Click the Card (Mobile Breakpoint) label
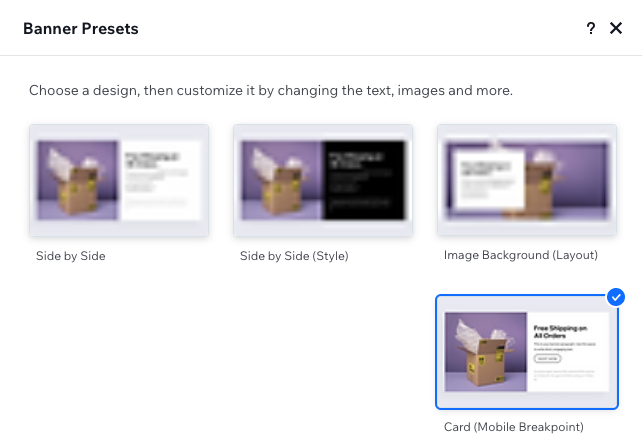Viewport: 642px width, 442px height. tap(513, 427)
